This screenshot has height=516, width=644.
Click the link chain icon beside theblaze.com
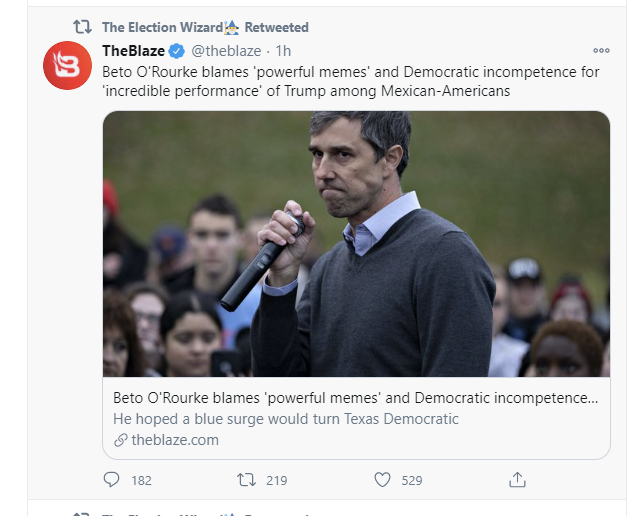[x=121, y=440]
